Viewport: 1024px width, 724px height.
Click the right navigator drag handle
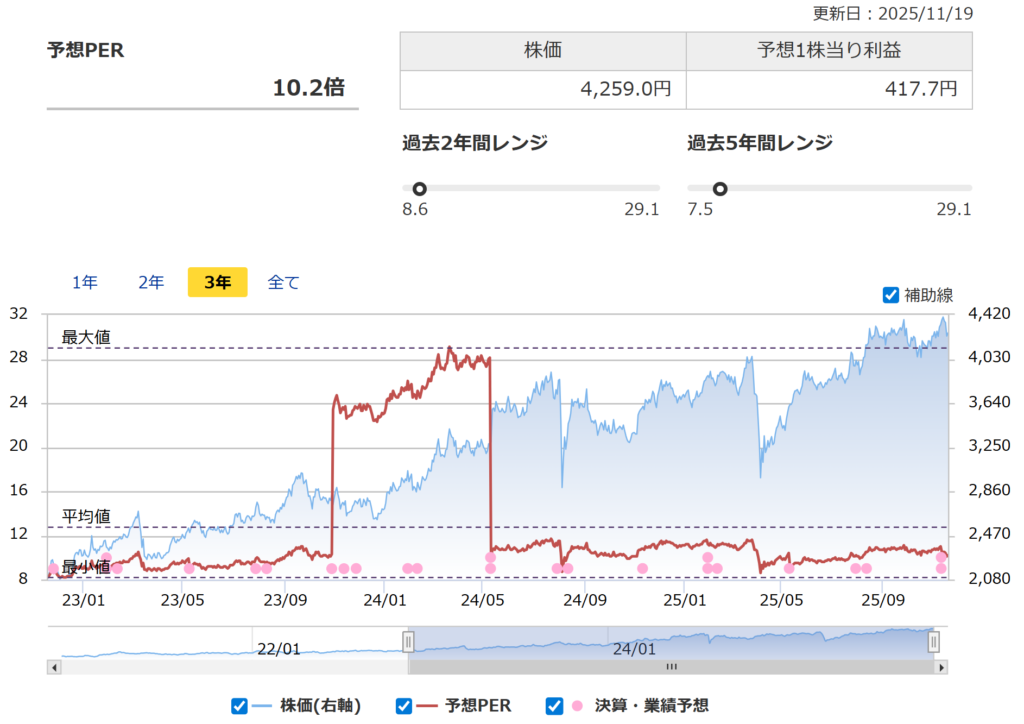click(934, 640)
